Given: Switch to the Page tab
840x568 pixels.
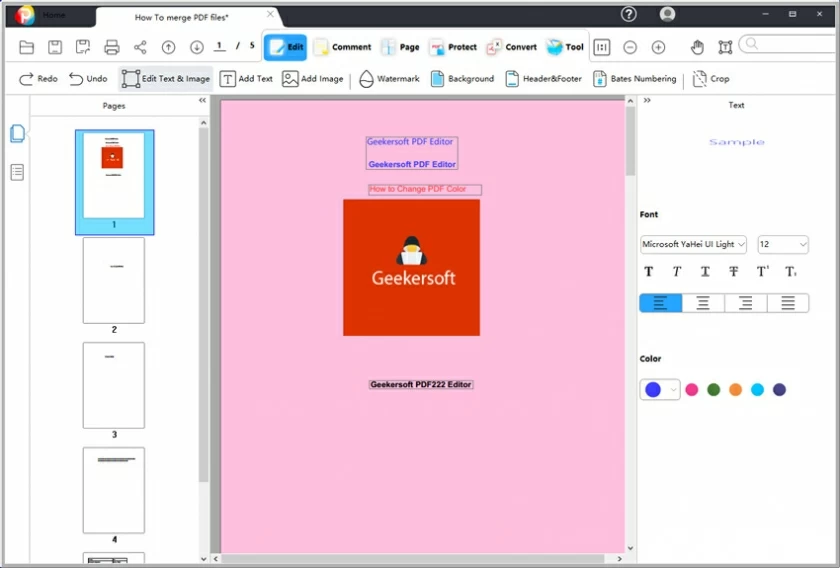Looking at the screenshot, I should [400, 47].
